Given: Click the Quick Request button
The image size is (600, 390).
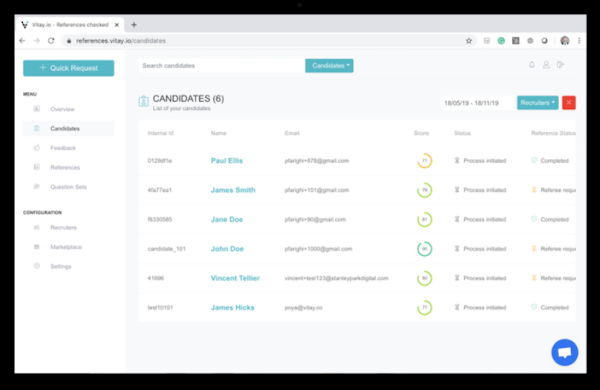Looking at the screenshot, I should point(68,68).
